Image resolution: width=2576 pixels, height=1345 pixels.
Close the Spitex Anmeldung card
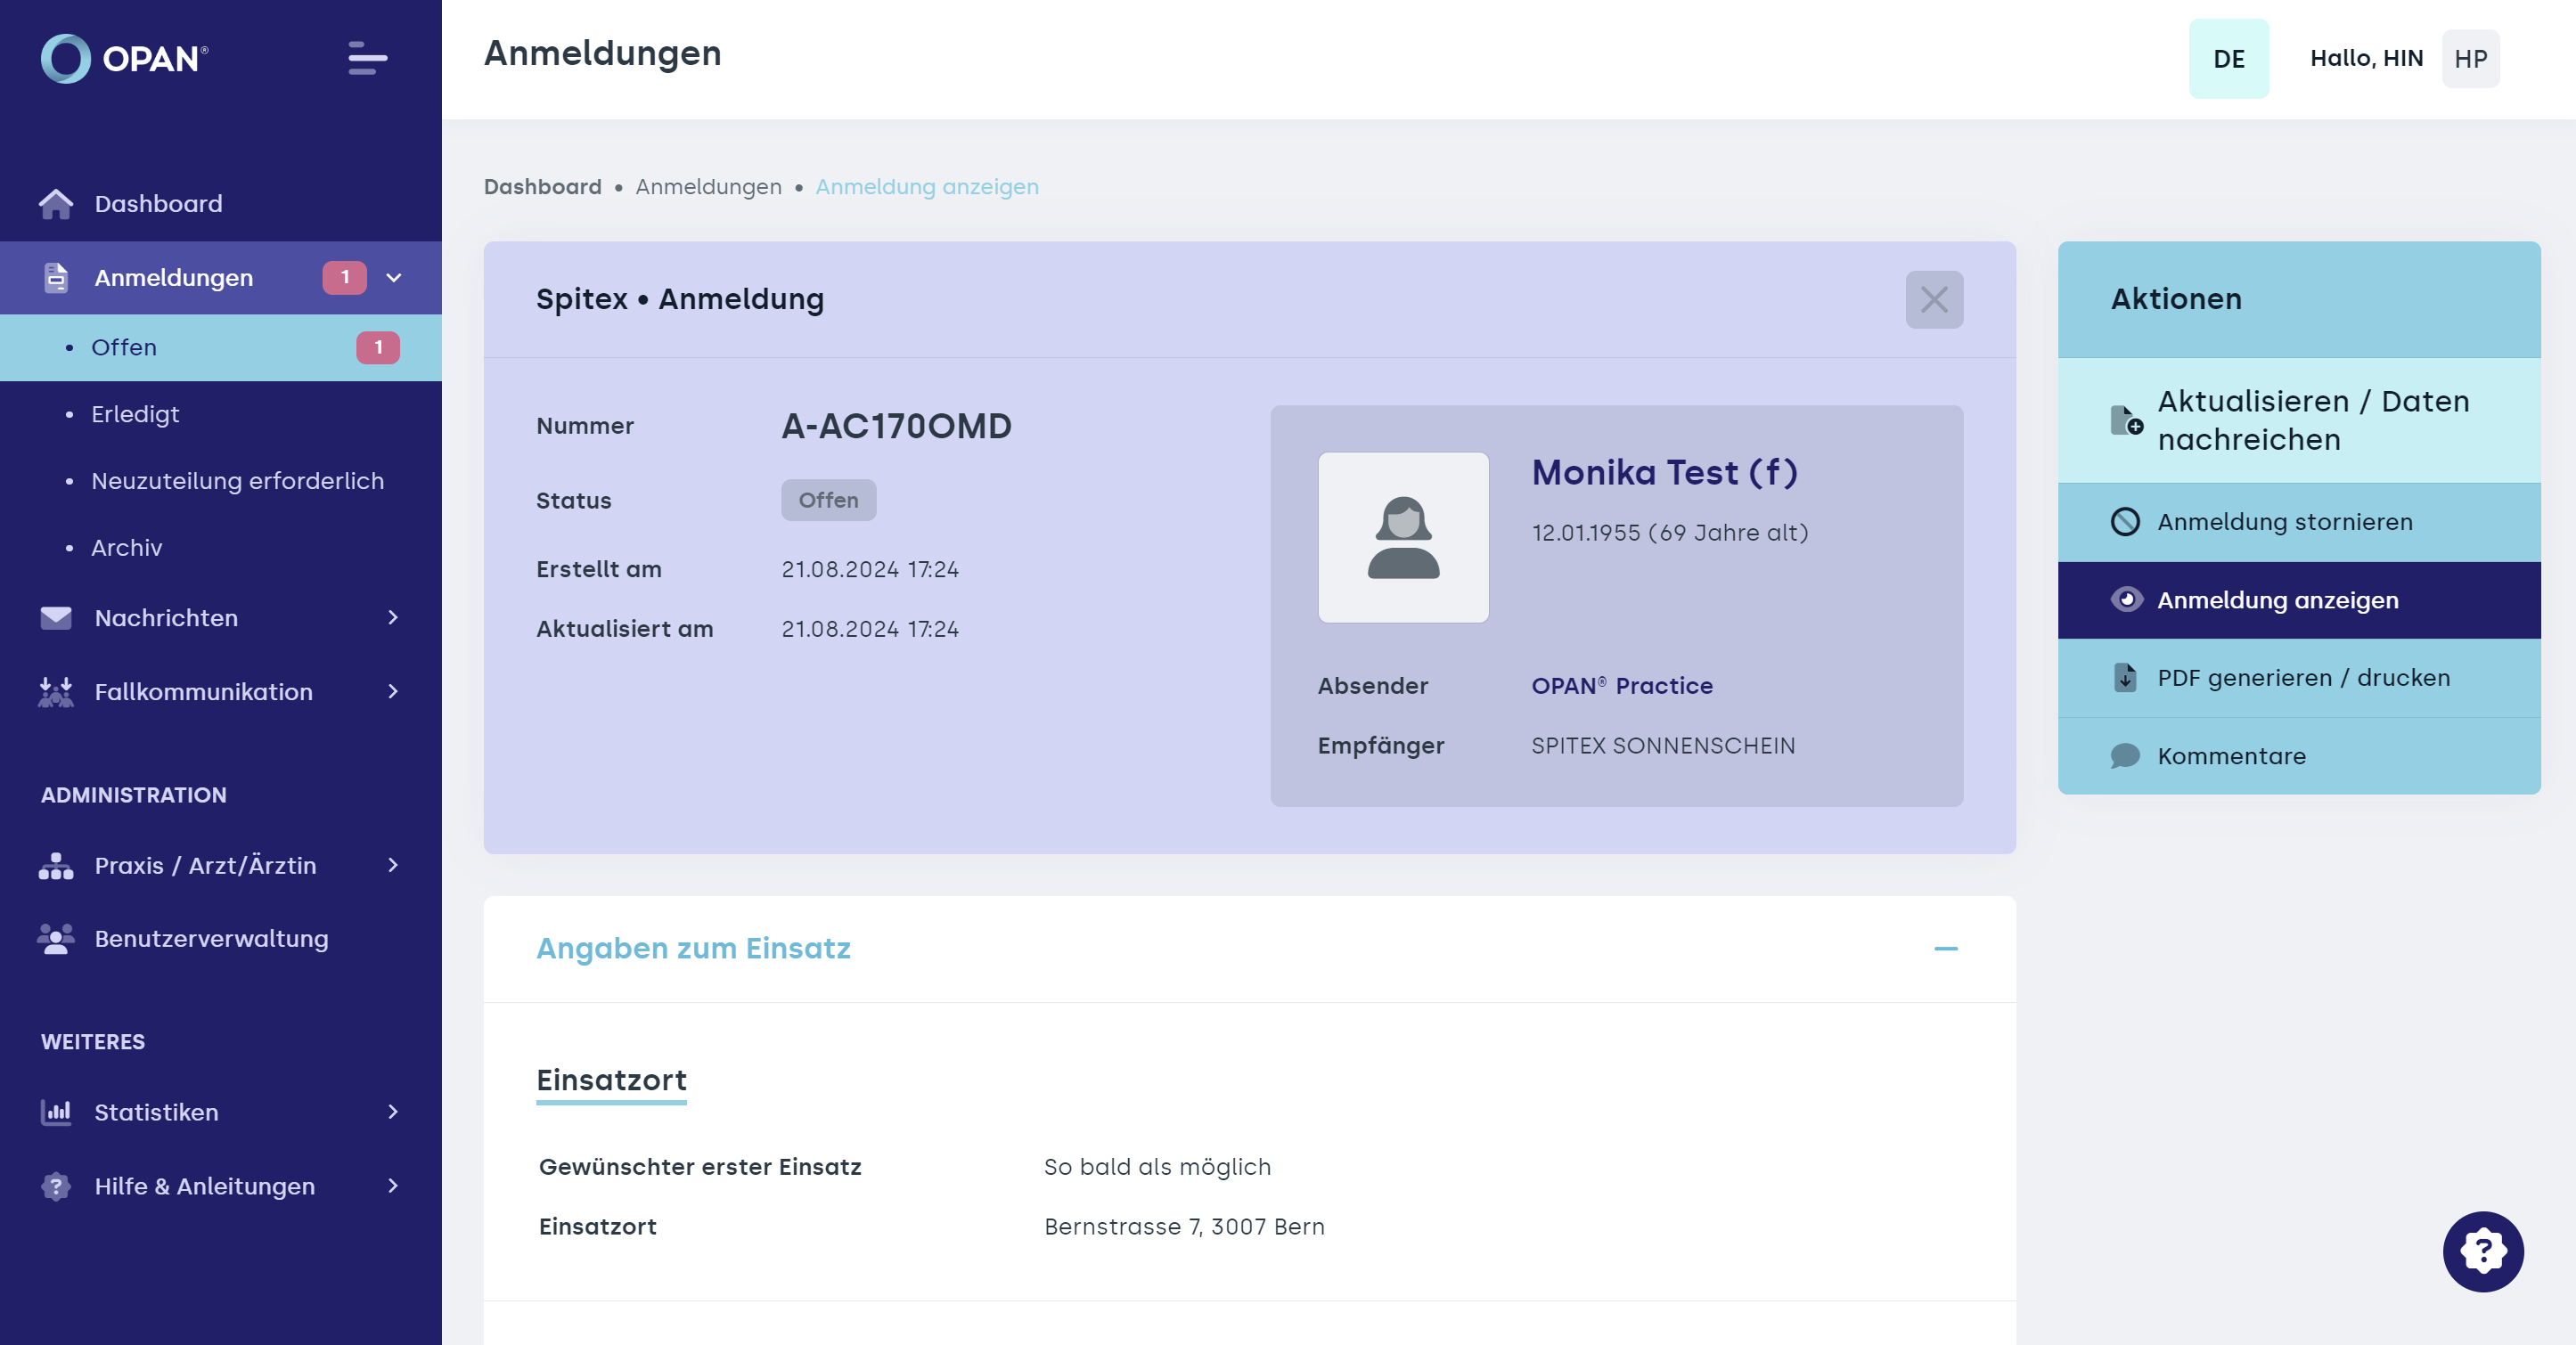[x=1934, y=300]
